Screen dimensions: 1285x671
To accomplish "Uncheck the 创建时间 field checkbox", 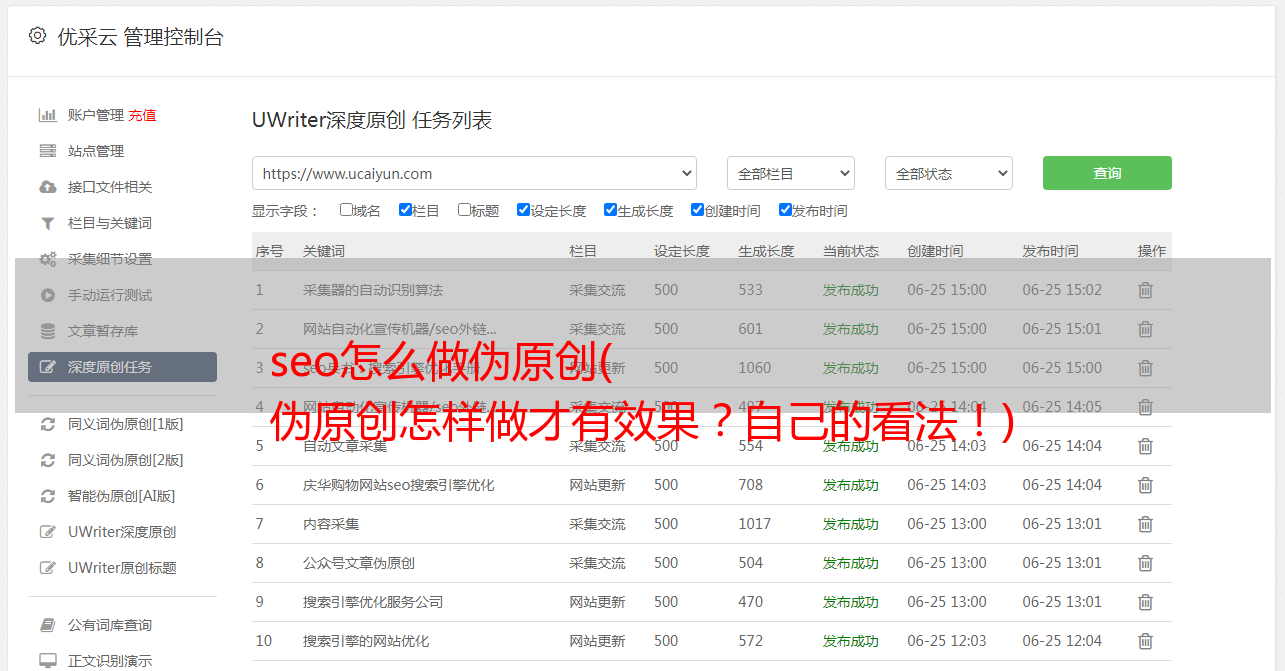I will 697,210.
